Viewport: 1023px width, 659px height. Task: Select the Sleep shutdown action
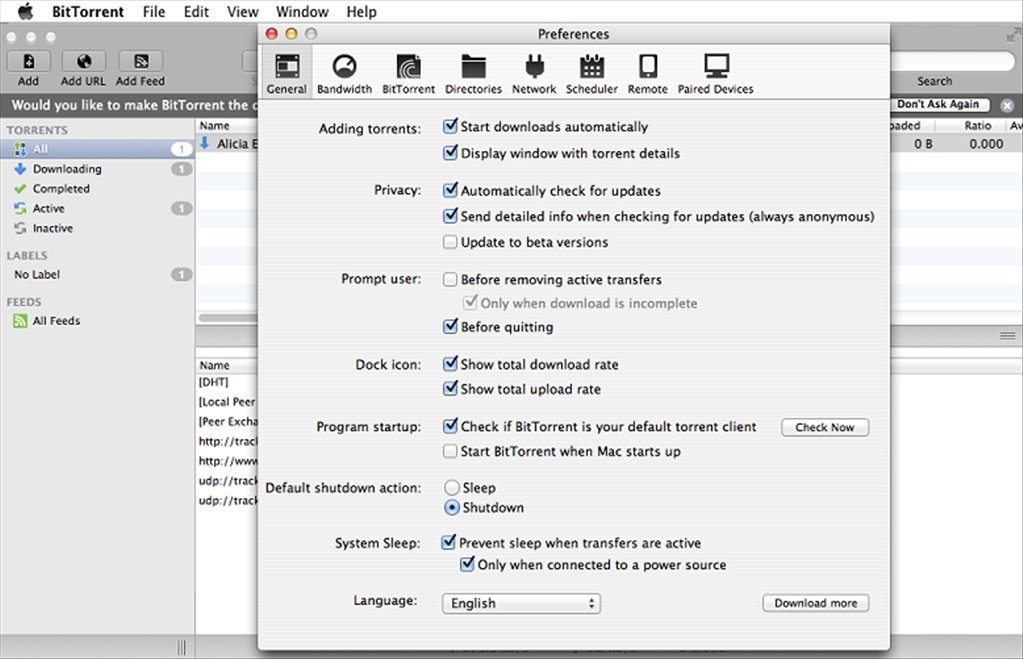click(x=451, y=487)
